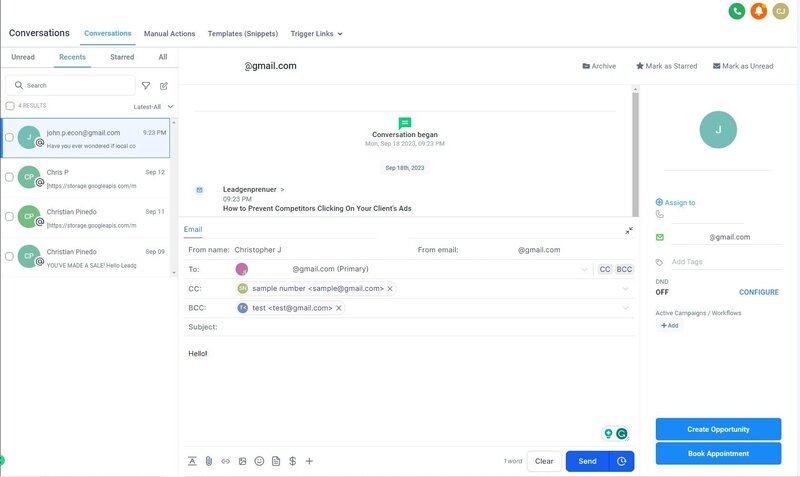This screenshot has height=477, width=800.
Task: Click Assign to link
Action: (675, 203)
